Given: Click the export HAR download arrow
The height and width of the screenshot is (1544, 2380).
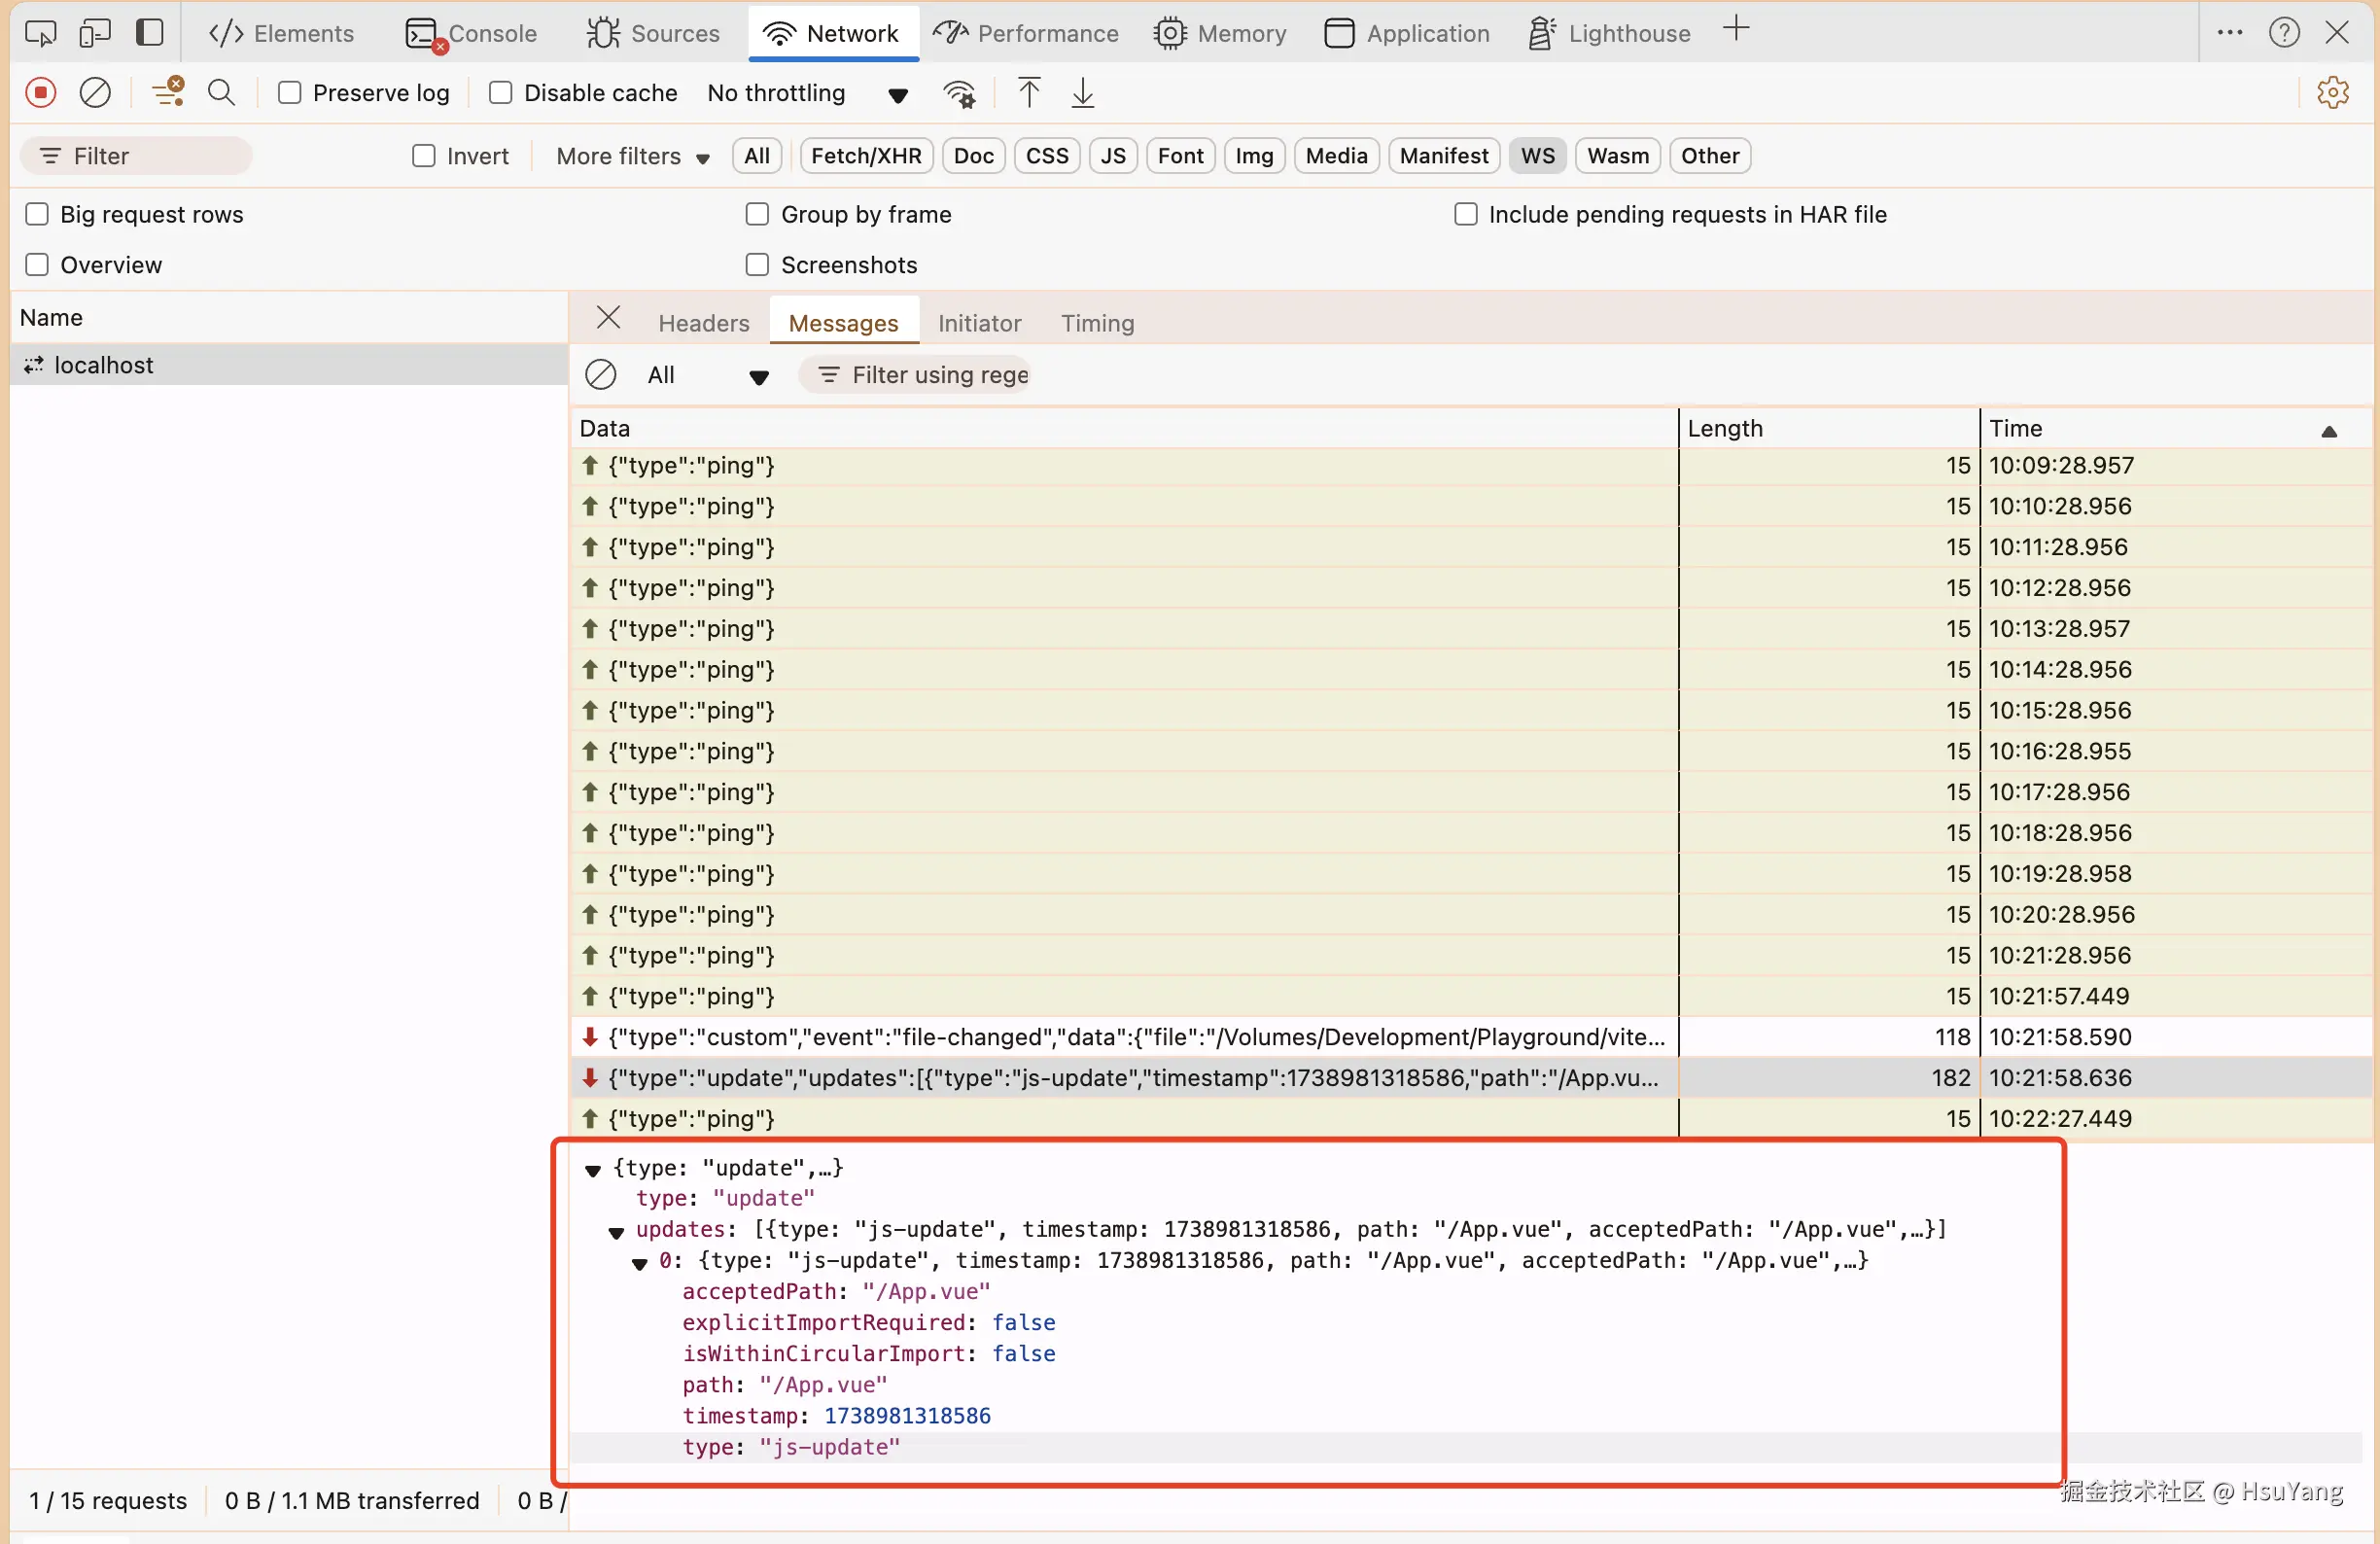Looking at the screenshot, I should click(x=1083, y=93).
